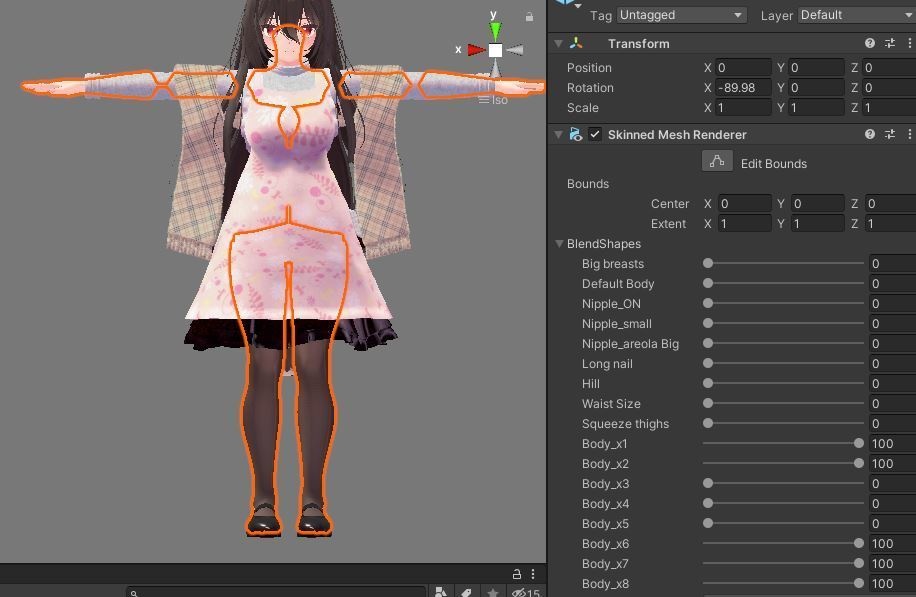
Task: Toggle Edit Bounds mode
Action: [718, 162]
